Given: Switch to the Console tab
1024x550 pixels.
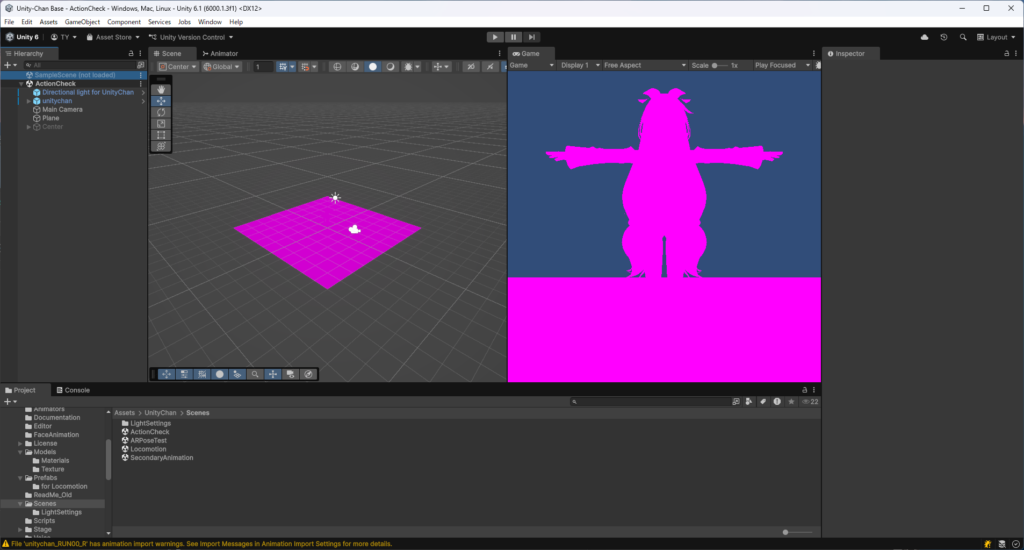Looking at the screenshot, I should pyautogui.click(x=76, y=390).
